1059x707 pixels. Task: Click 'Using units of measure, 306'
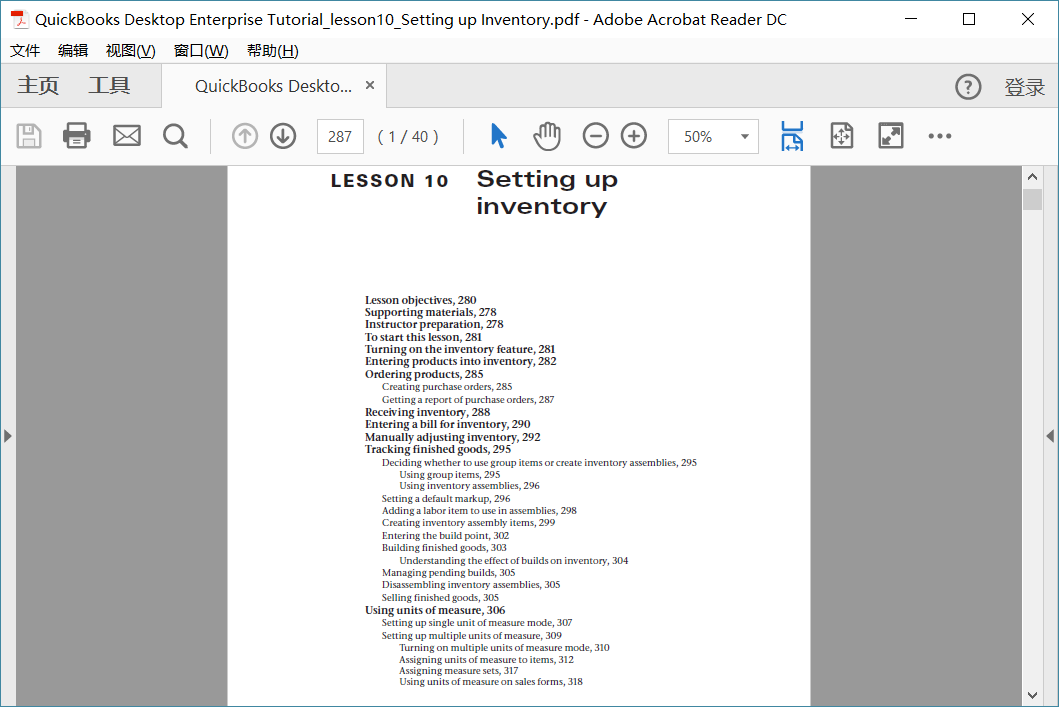point(435,610)
